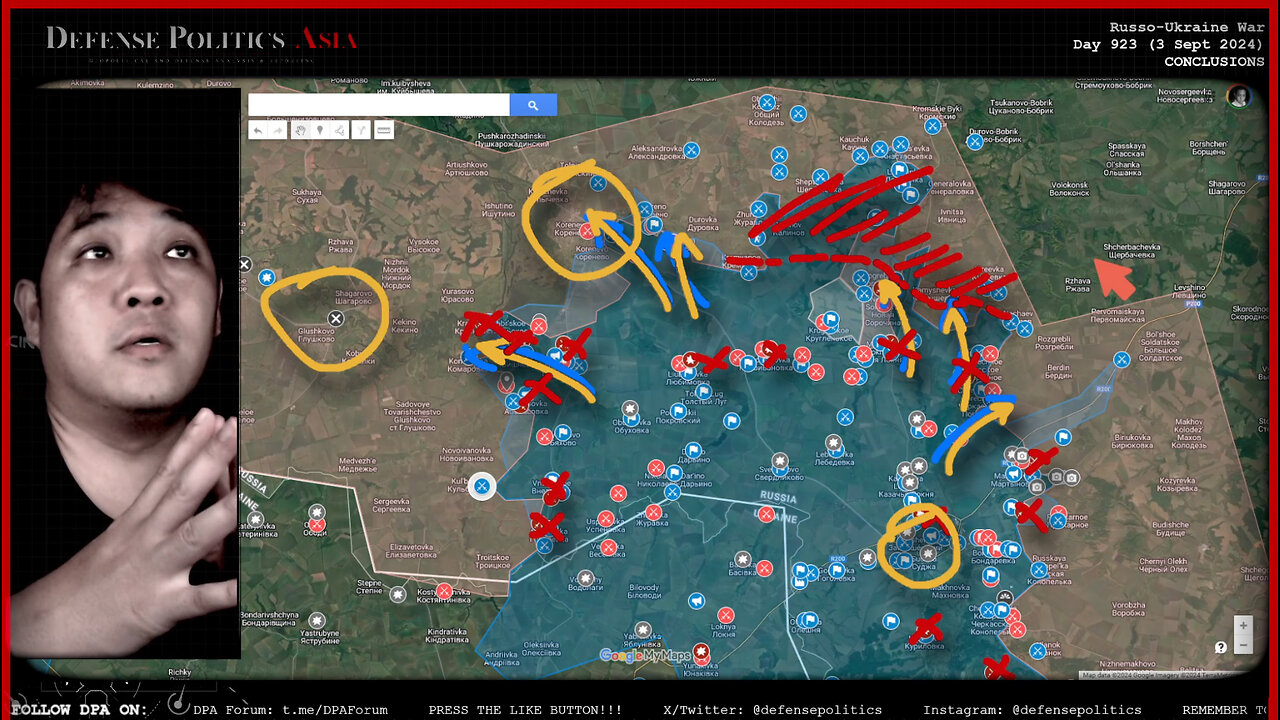Click the Sukhaya place label
This screenshot has height=720, width=1280.
pyautogui.click(x=306, y=194)
